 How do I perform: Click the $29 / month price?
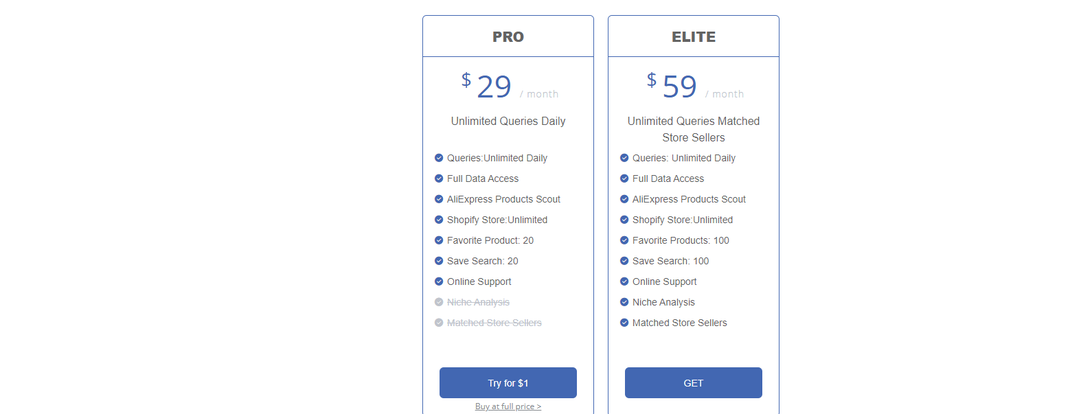click(x=509, y=87)
